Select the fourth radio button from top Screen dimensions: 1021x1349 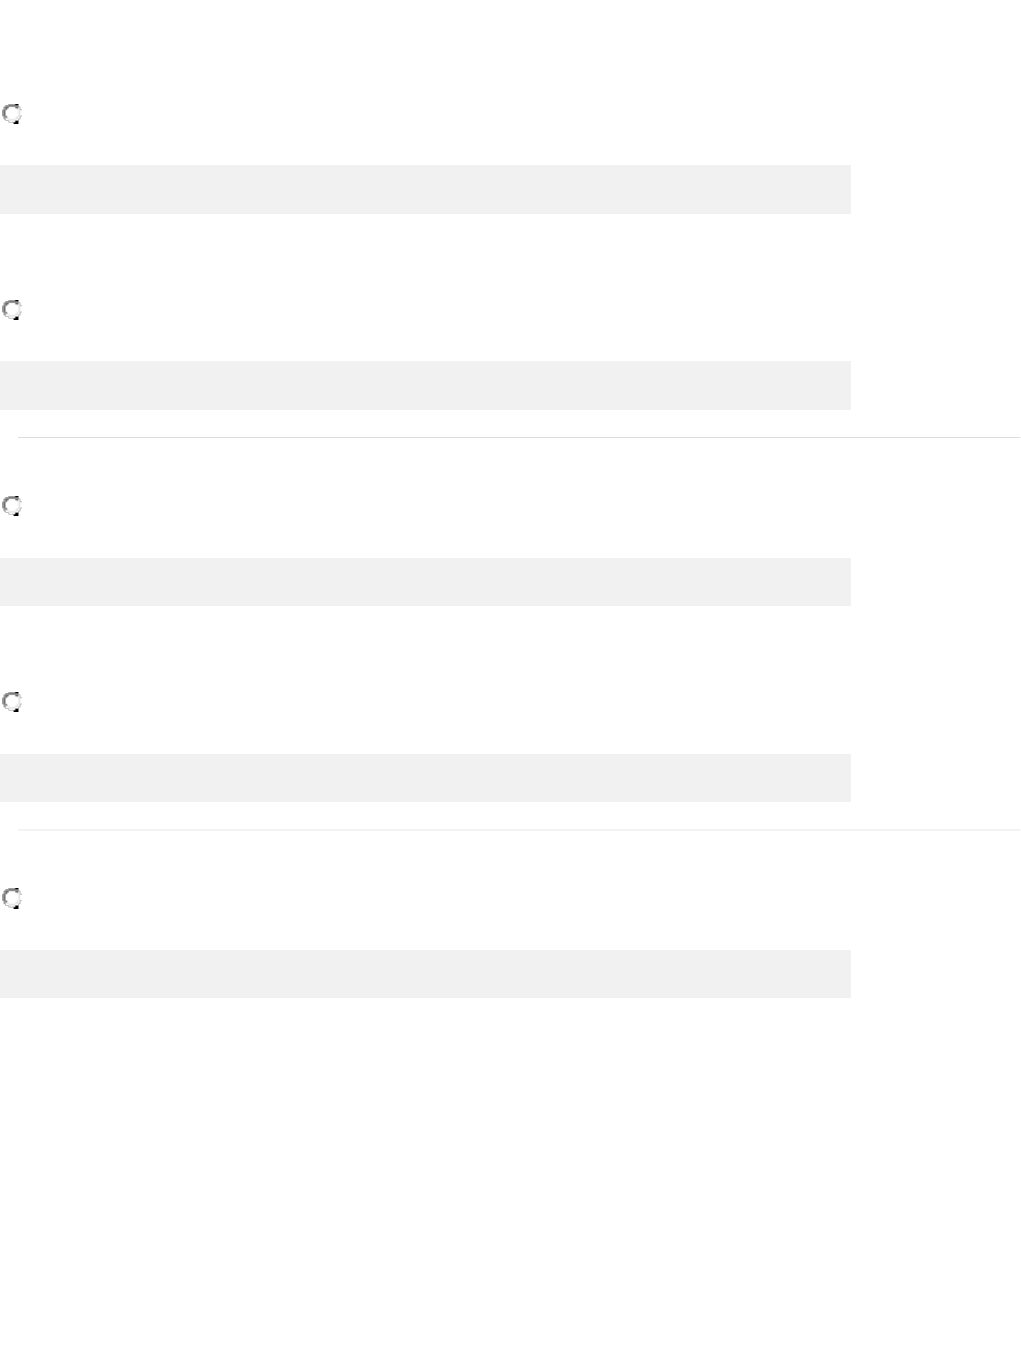coord(12,702)
